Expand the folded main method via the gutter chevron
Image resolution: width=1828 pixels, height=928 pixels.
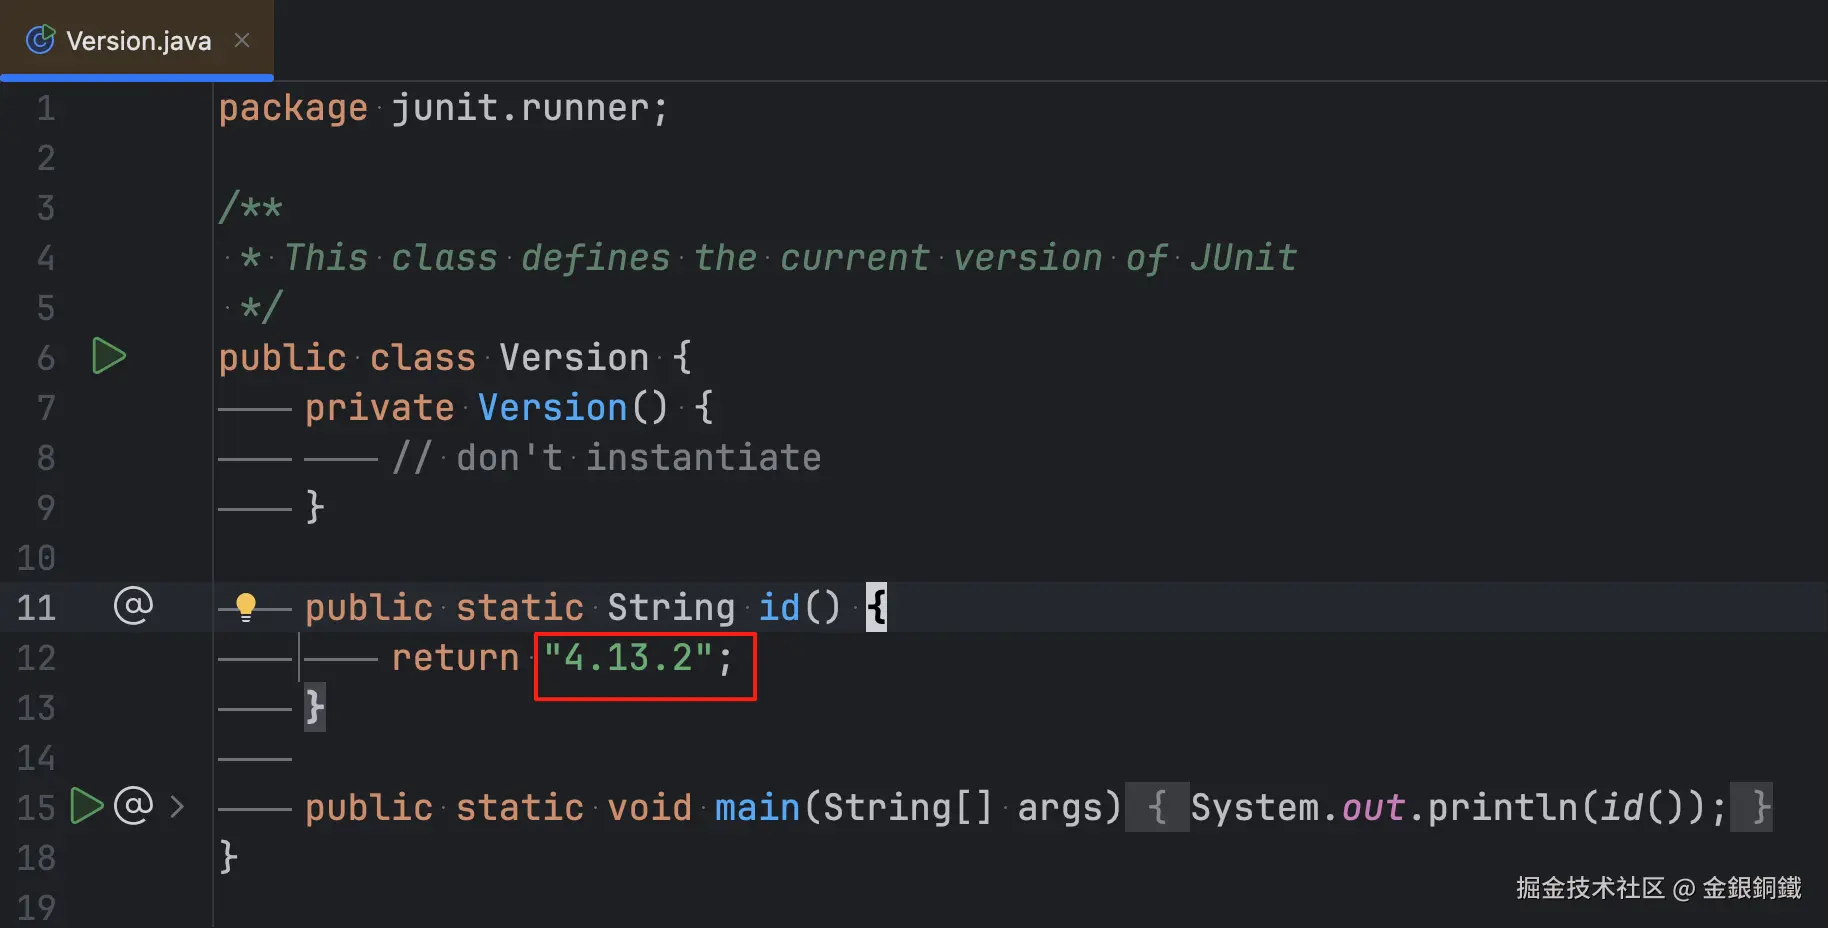(x=177, y=806)
